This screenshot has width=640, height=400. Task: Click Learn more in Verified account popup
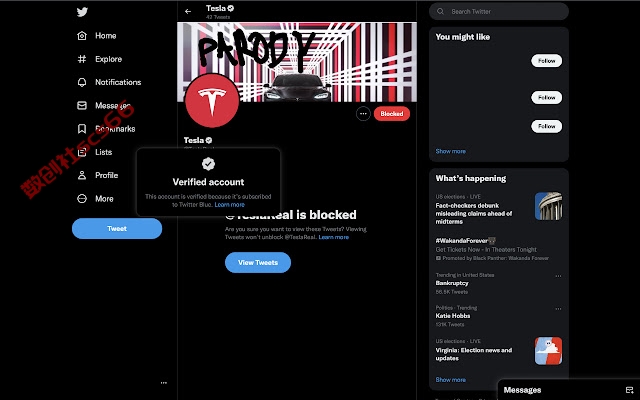[x=230, y=204]
